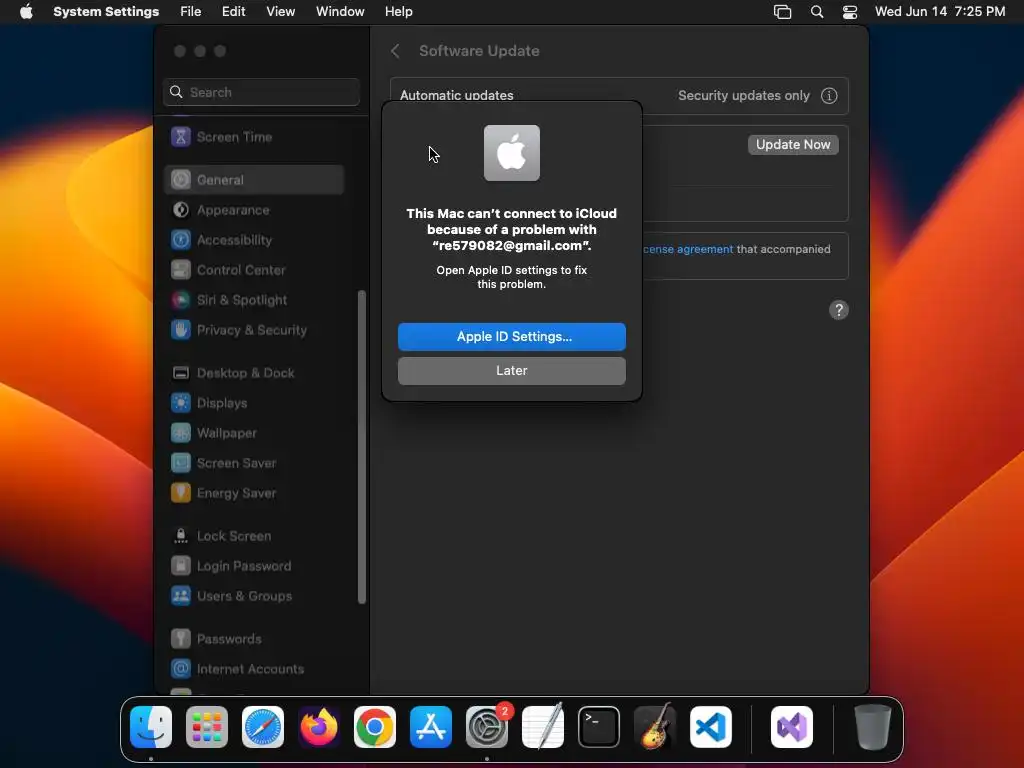The width and height of the screenshot is (1024, 768).
Task: Open Users & Groups settings
Action: [x=254, y=596]
